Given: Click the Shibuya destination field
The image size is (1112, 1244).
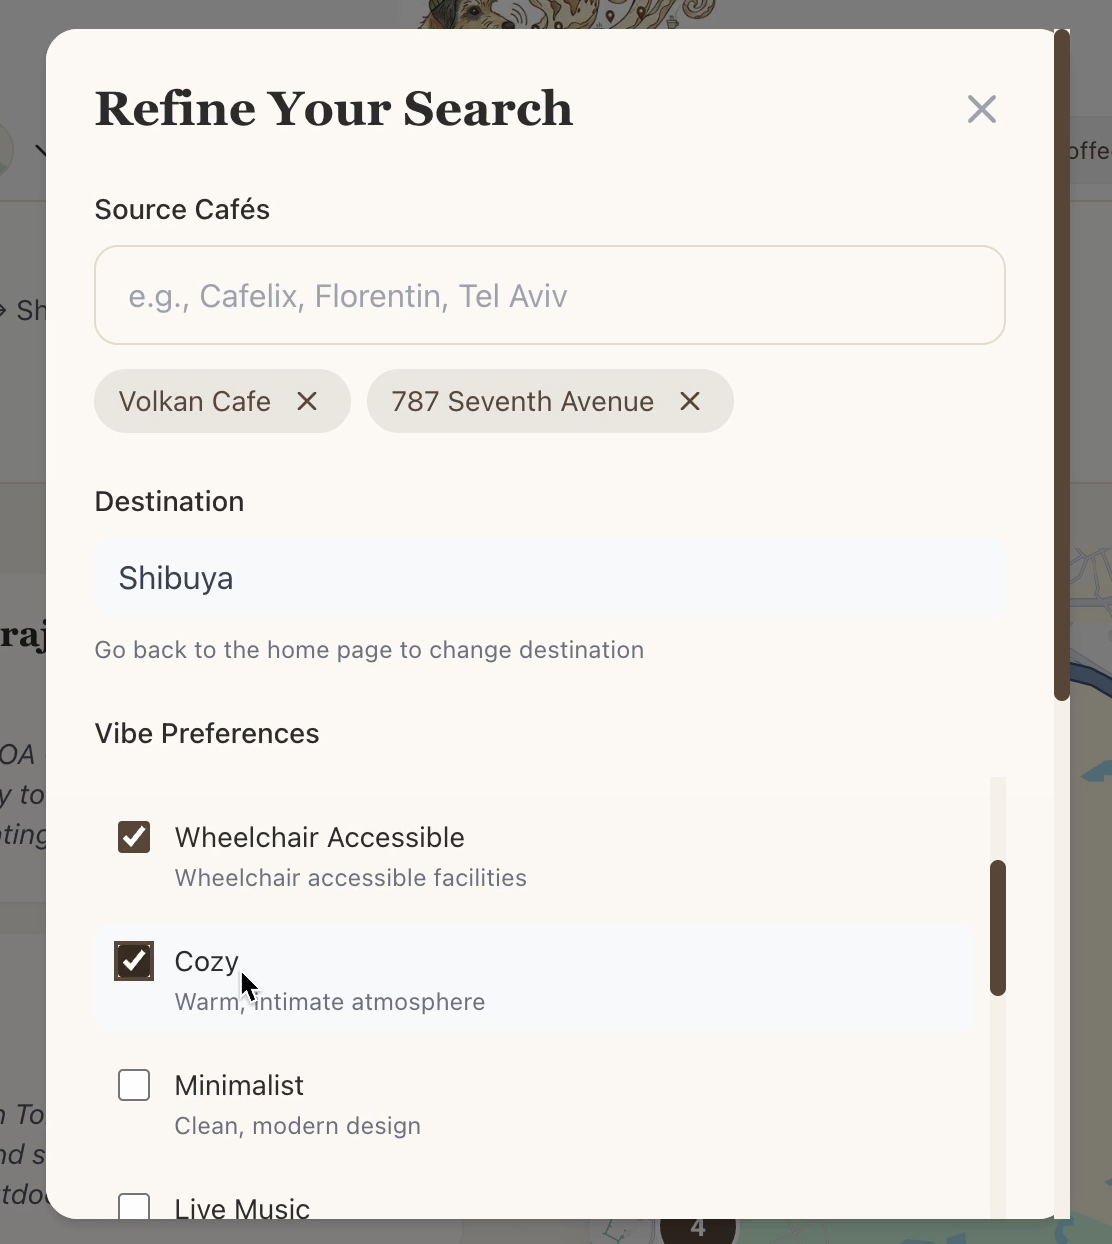Looking at the screenshot, I should (x=549, y=578).
